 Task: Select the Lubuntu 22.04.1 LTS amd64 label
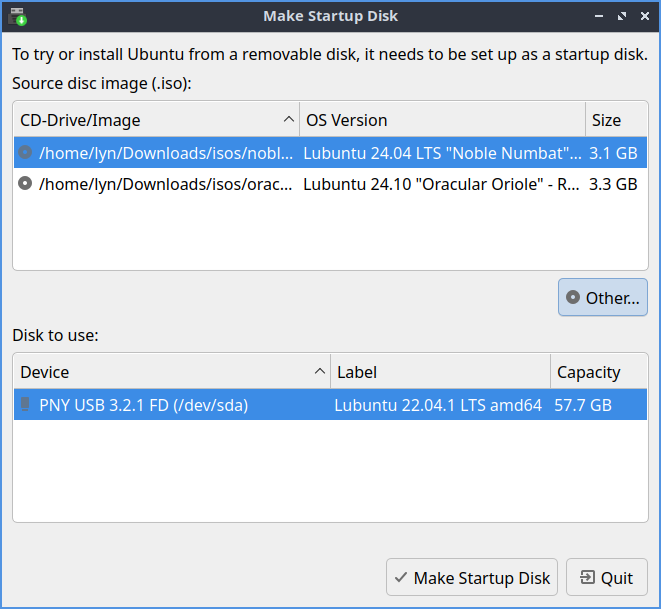(x=438, y=405)
